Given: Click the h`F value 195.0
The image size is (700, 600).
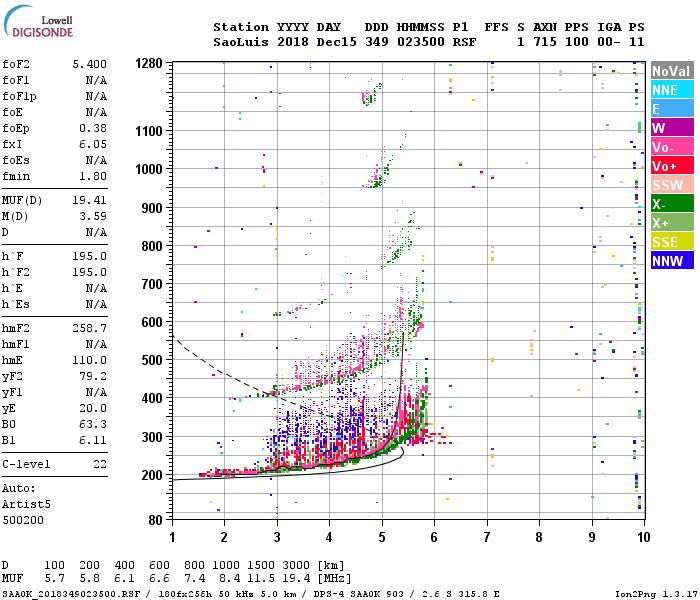Looking at the screenshot, I should click(90, 256).
